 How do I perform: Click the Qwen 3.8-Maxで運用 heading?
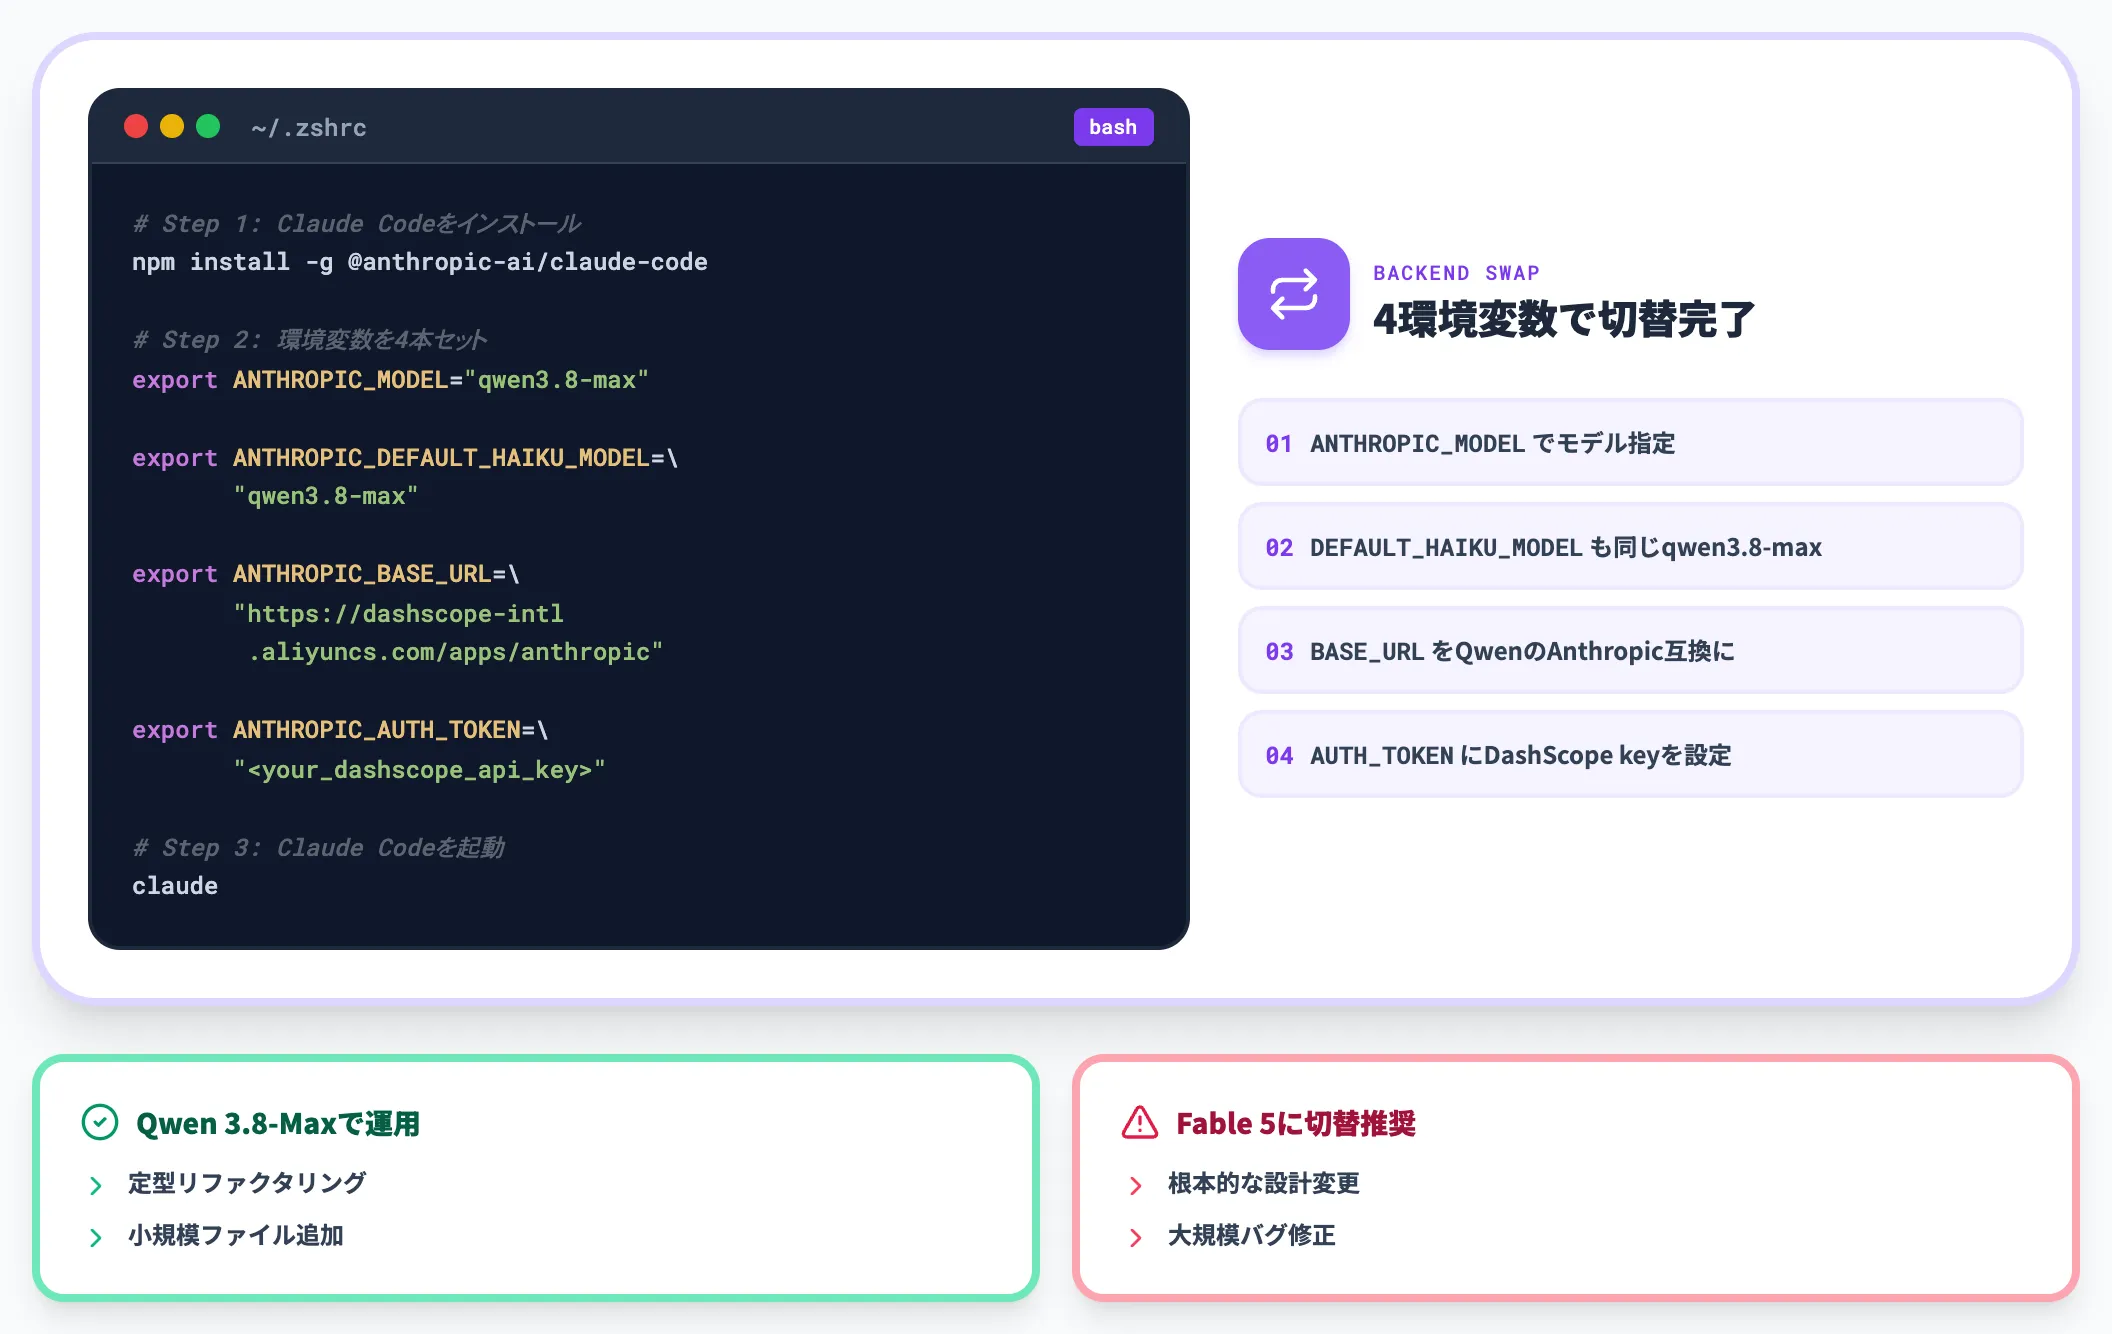point(278,1123)
